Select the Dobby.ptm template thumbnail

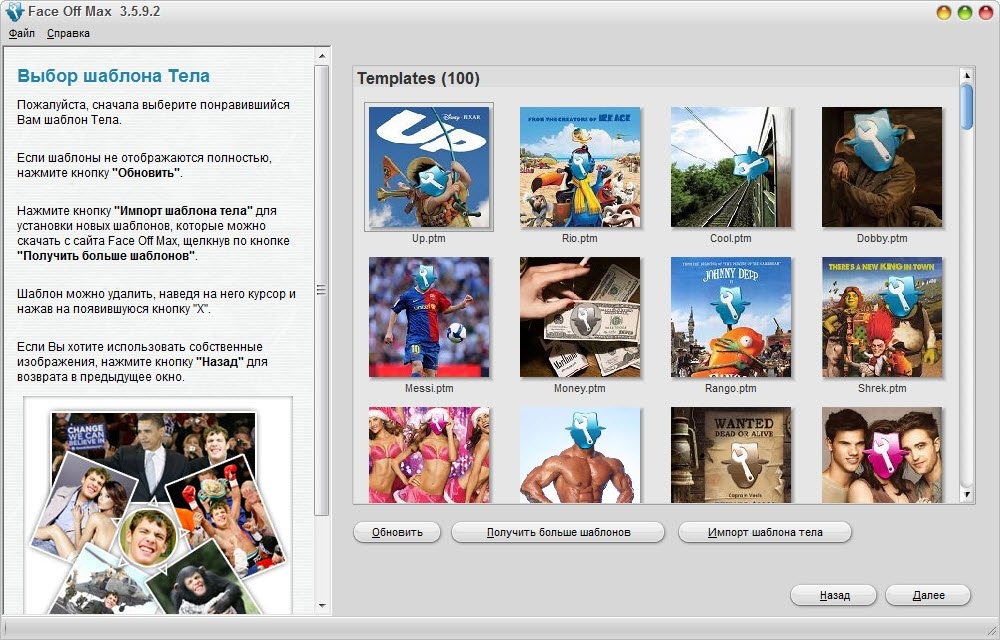click(x=882, y=167)
